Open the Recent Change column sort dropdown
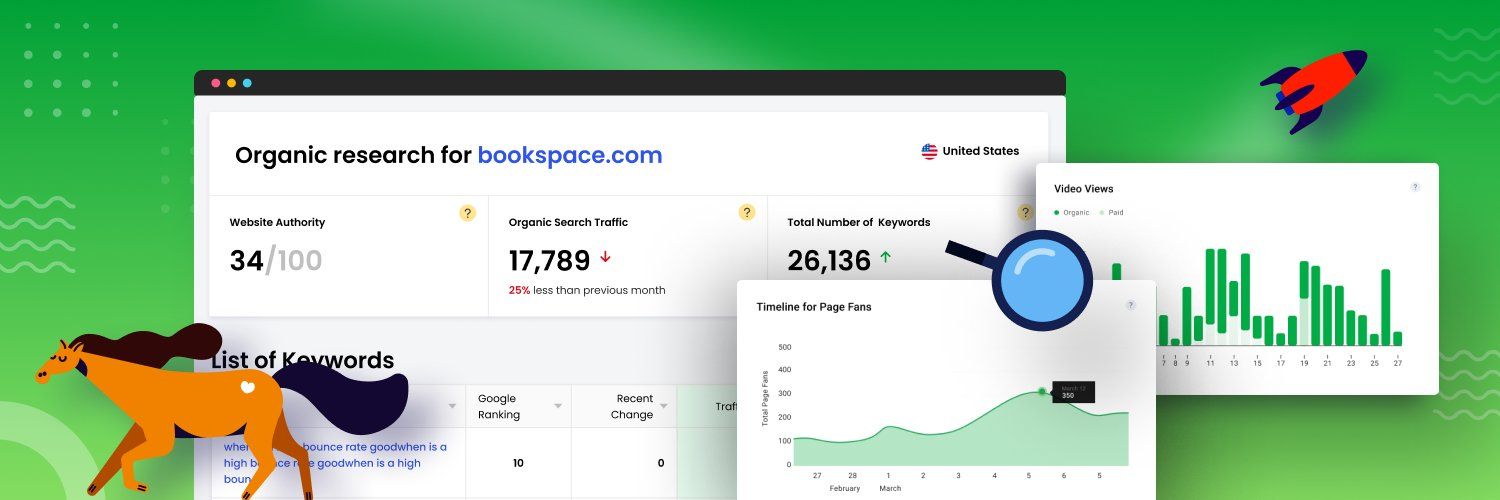 (664, 406)
